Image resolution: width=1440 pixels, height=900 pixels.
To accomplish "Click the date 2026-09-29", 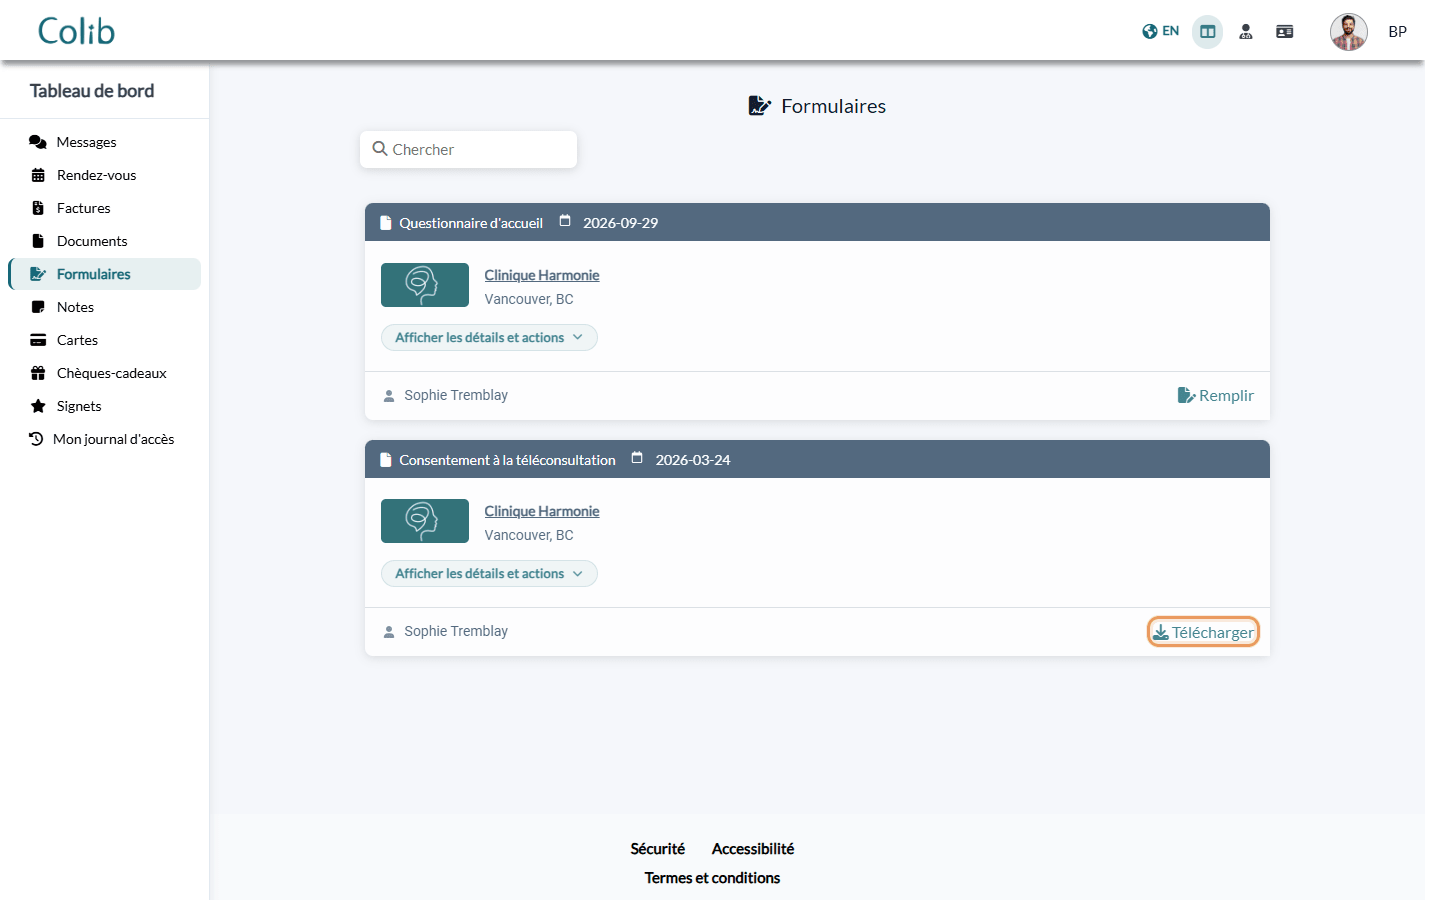I will pyautogui.click(x=620, y=223).
